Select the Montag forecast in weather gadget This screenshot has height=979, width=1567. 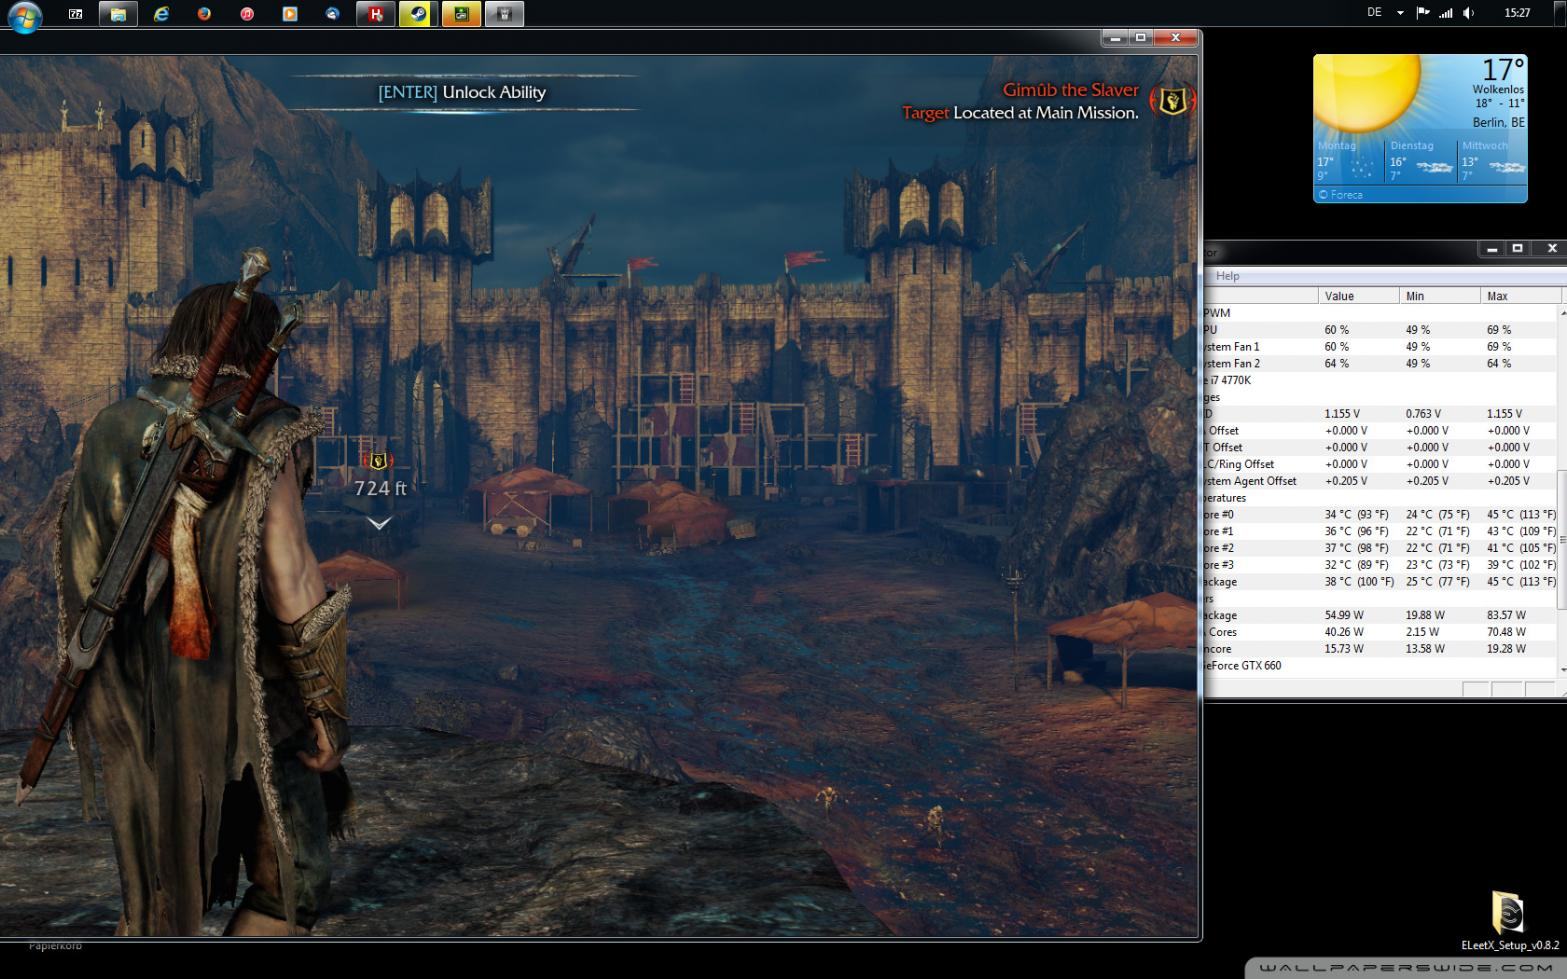tap(1349, 160)
